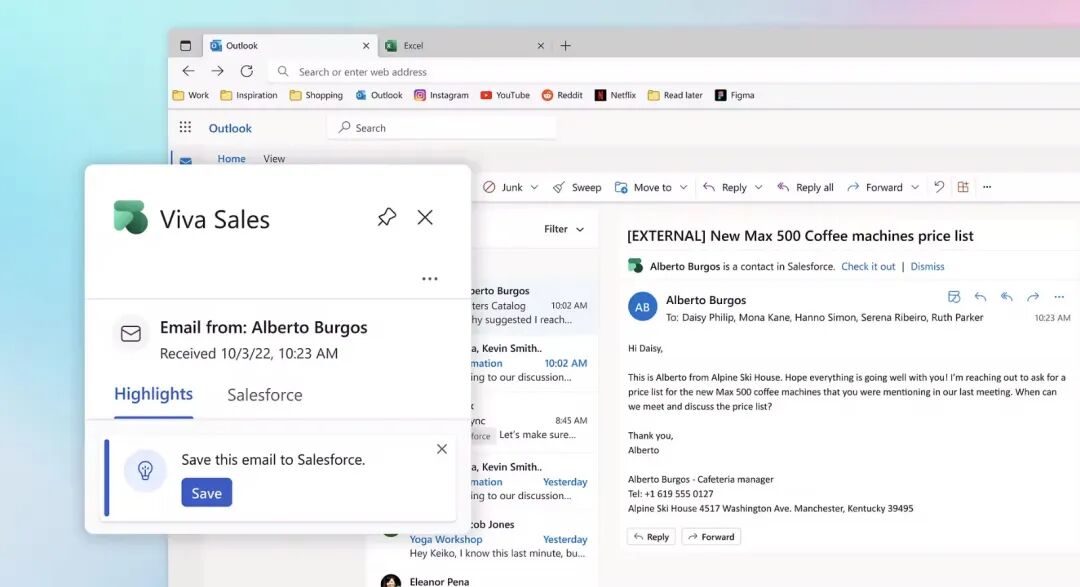This screenshot has height=587, width=1080.
Task: Open the toolbar's more options ellipsis
Action: coord(987,187)
